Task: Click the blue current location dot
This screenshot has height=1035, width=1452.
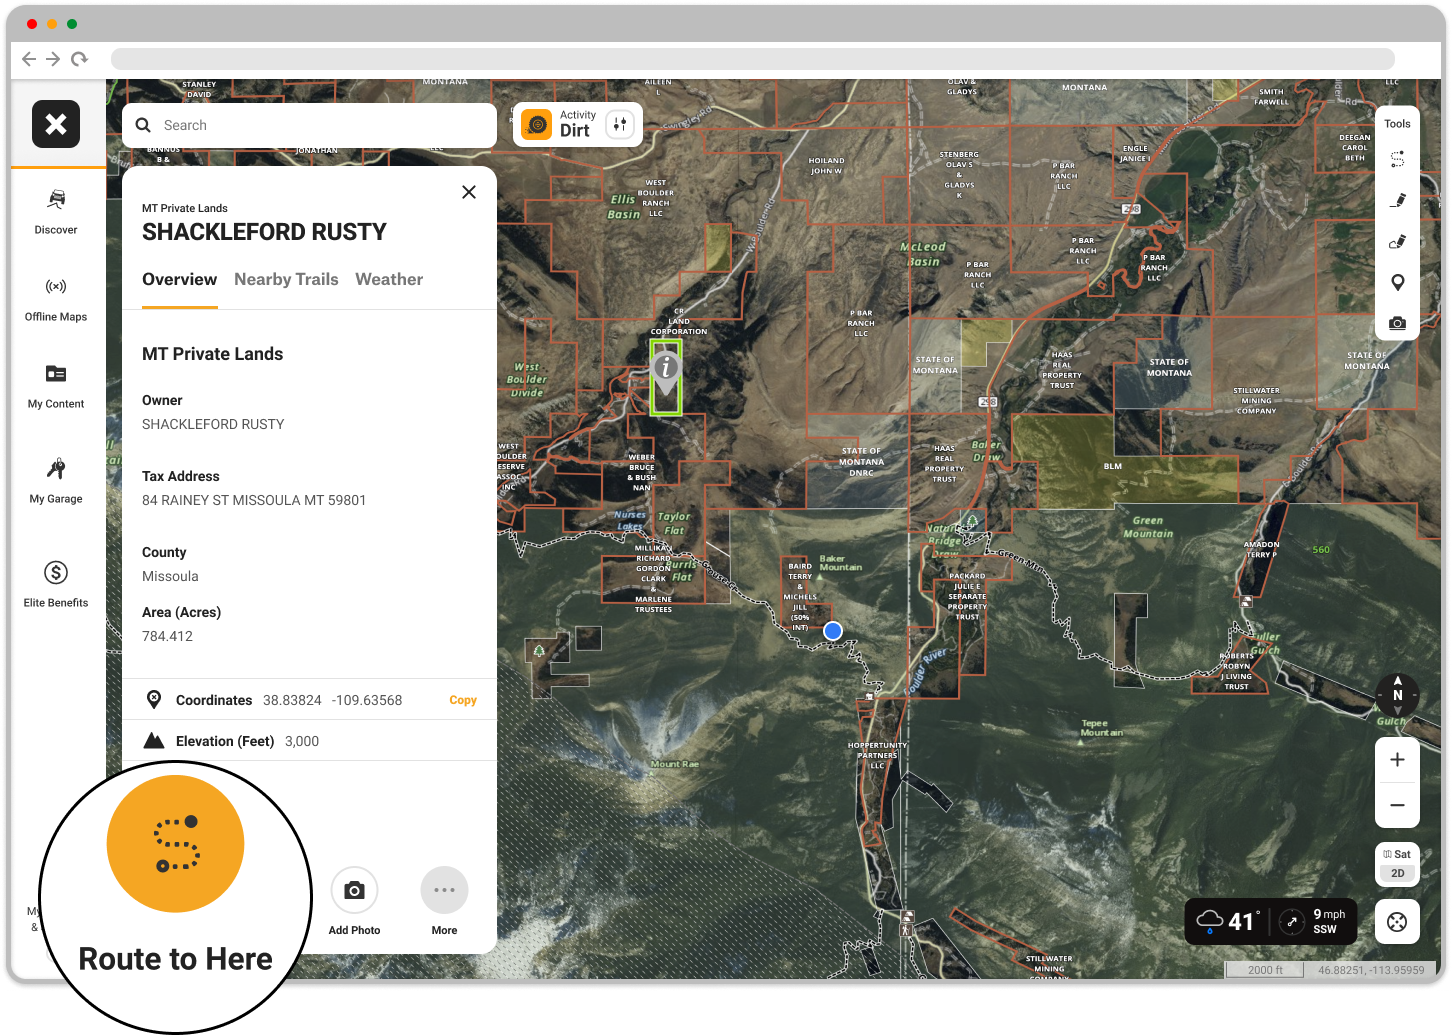Action: click(x=832, y=631)
